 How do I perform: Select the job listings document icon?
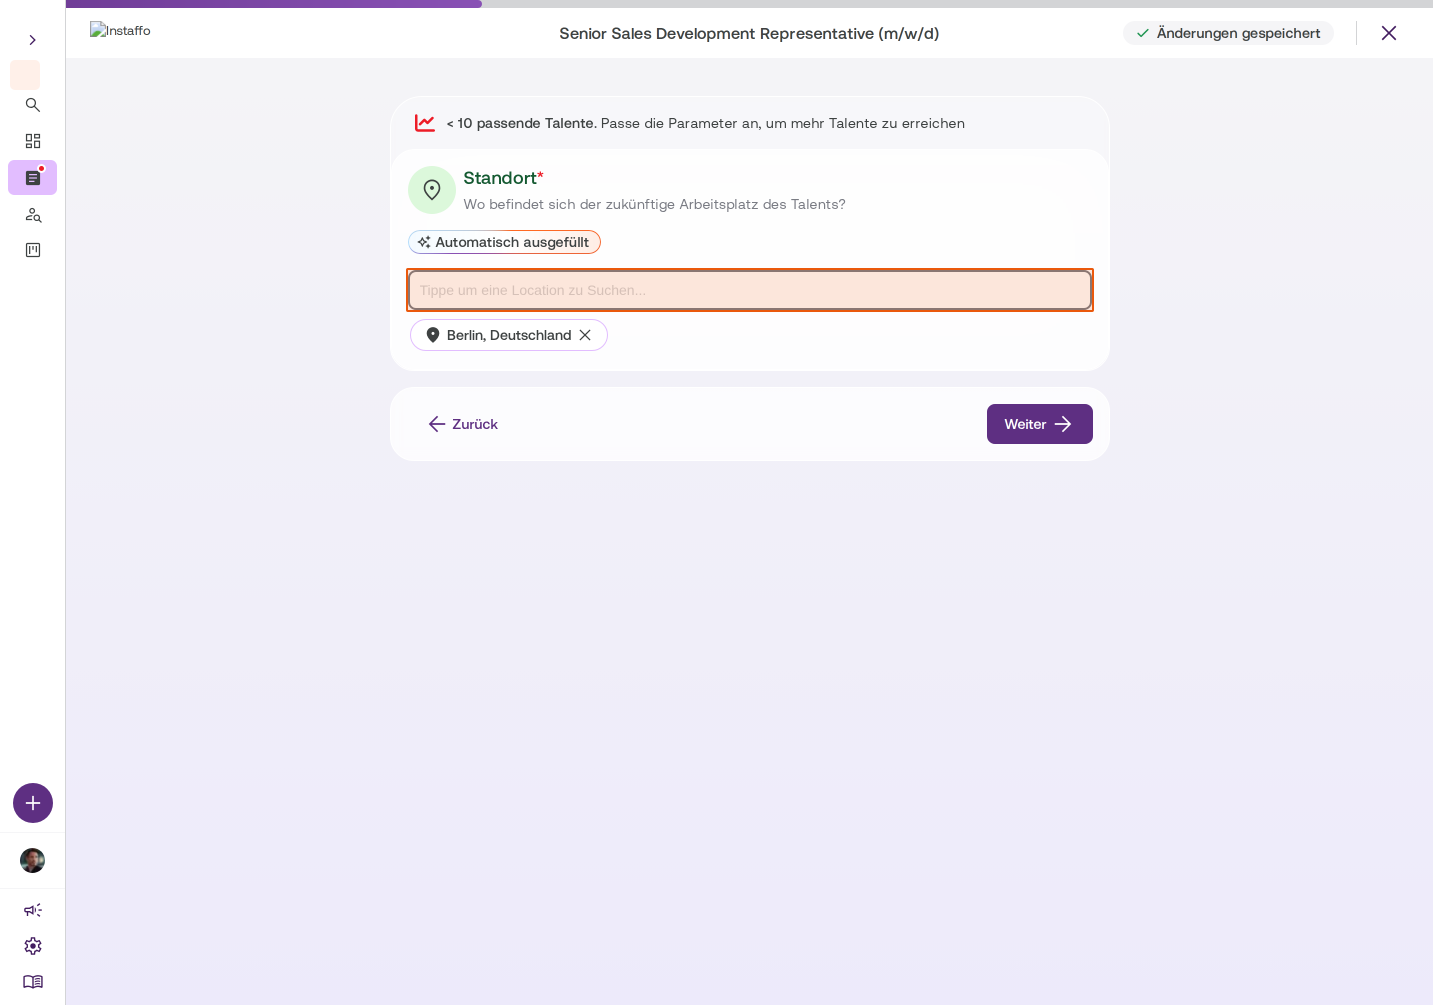[x=32, y=178]
